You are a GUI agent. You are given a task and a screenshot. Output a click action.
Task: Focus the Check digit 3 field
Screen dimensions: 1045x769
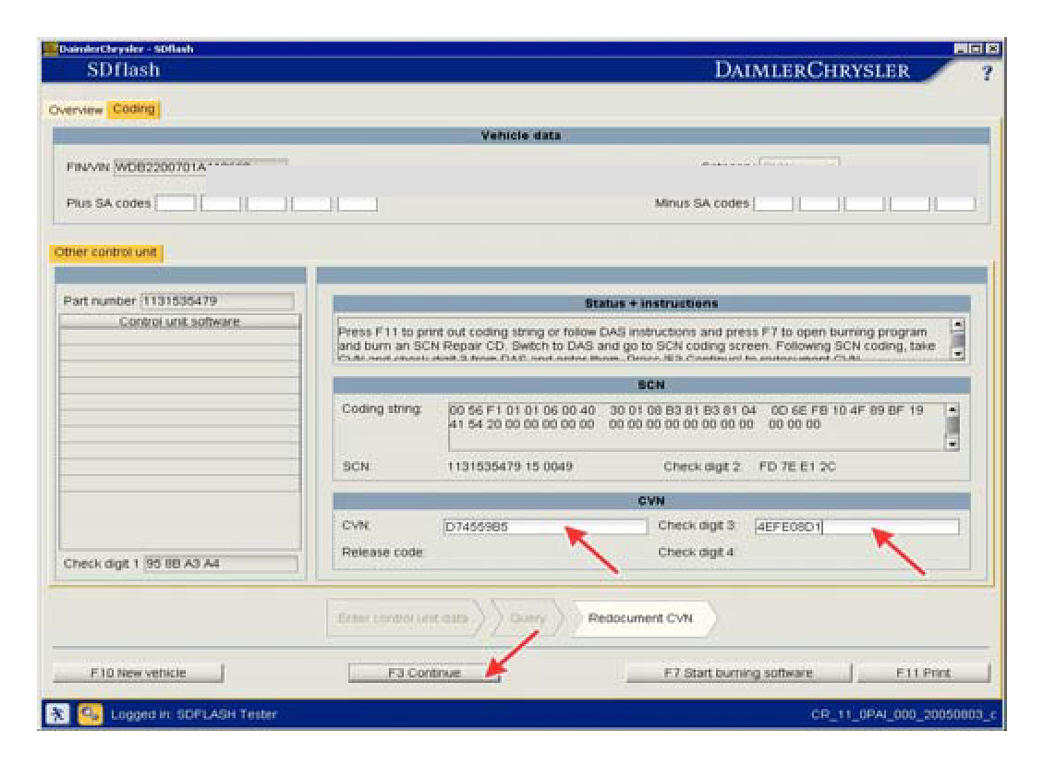(x=856, y=527)
